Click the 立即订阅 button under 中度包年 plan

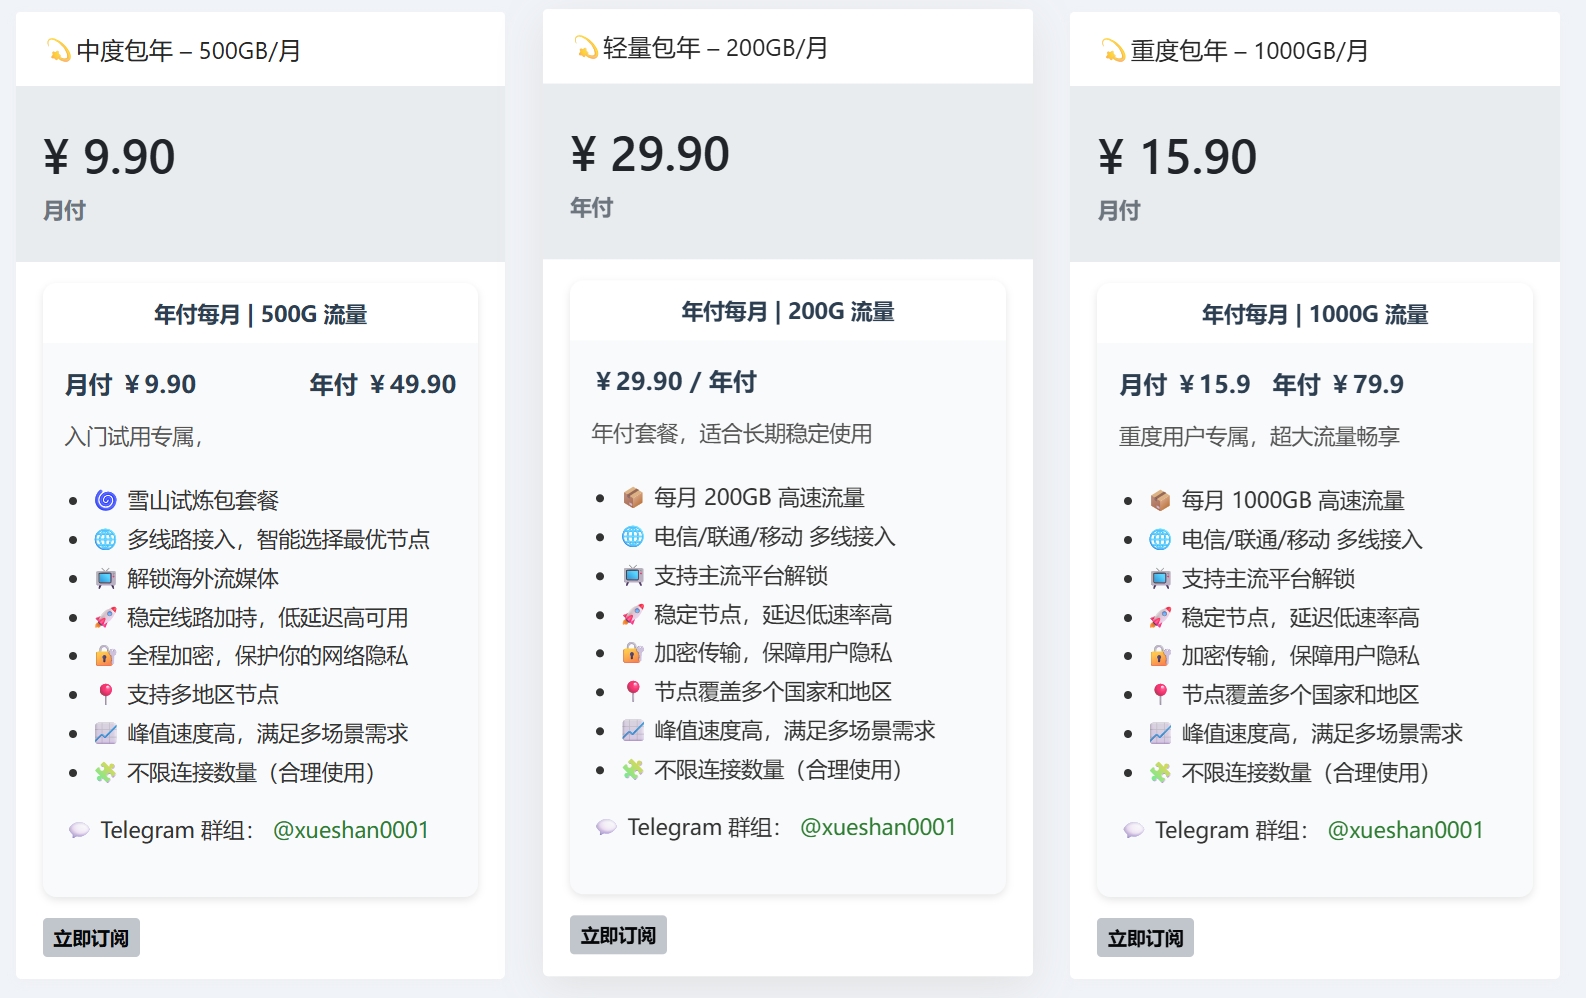coord(91,938)
